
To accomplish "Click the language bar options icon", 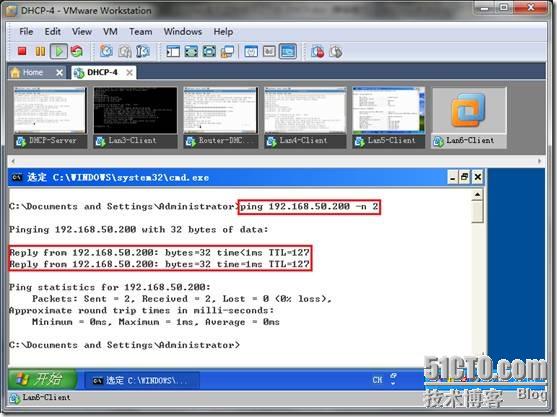I will pyautogui.click(x=393, y=379).
